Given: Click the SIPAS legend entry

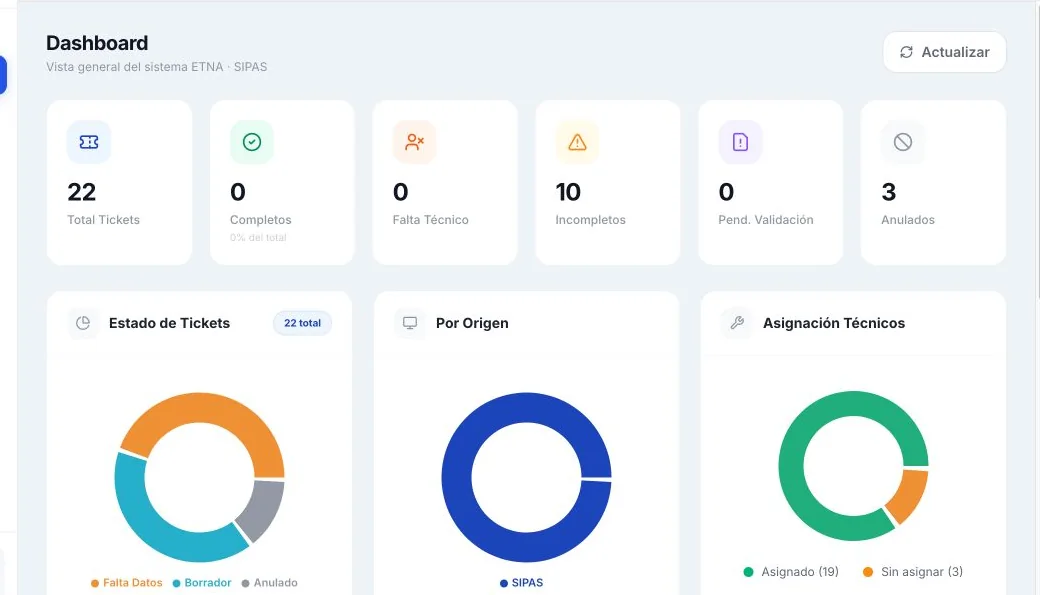Looking at the screenshot, I should point(521,583).
